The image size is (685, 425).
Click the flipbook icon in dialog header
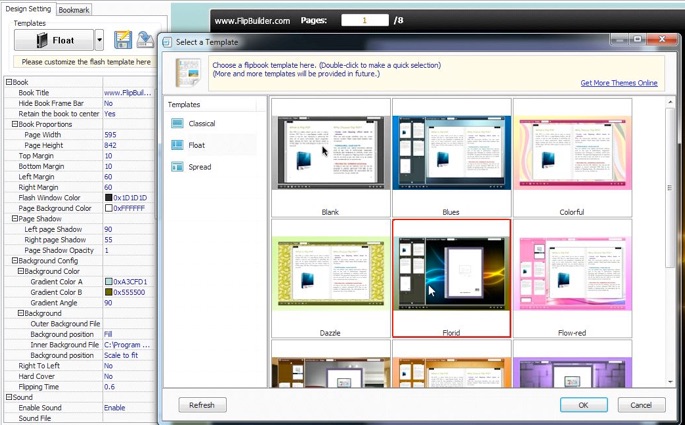click(187, 73)
